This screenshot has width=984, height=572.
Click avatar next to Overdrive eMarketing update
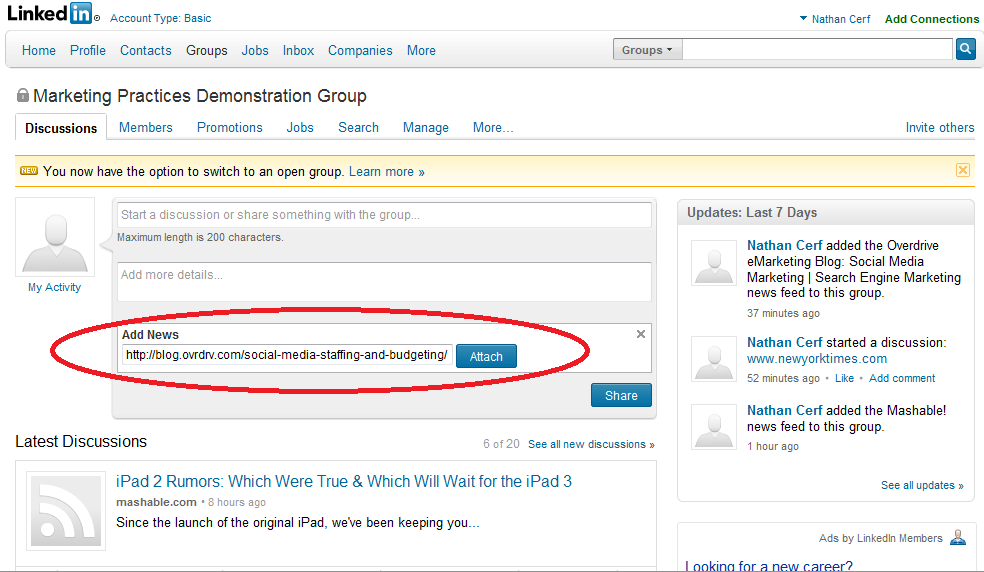pyautogui.click(x=714, y=262)
